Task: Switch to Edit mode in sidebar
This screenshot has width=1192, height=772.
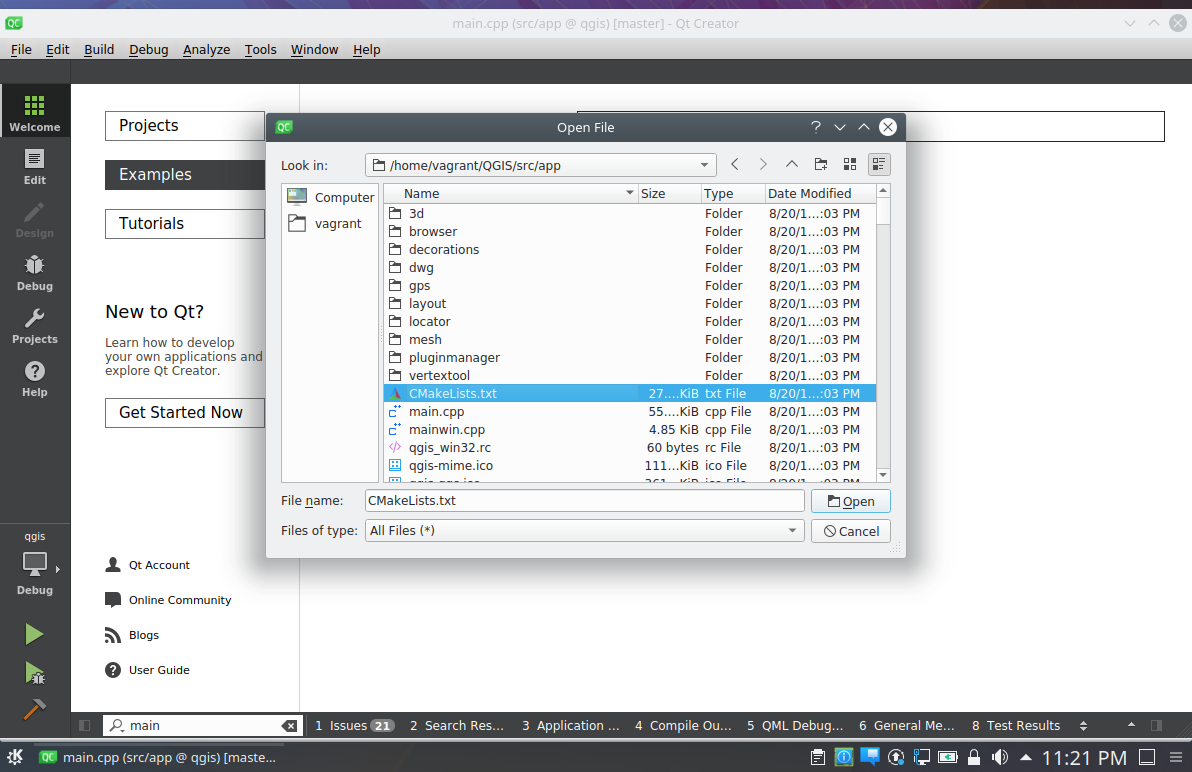Action: (35, 167)
